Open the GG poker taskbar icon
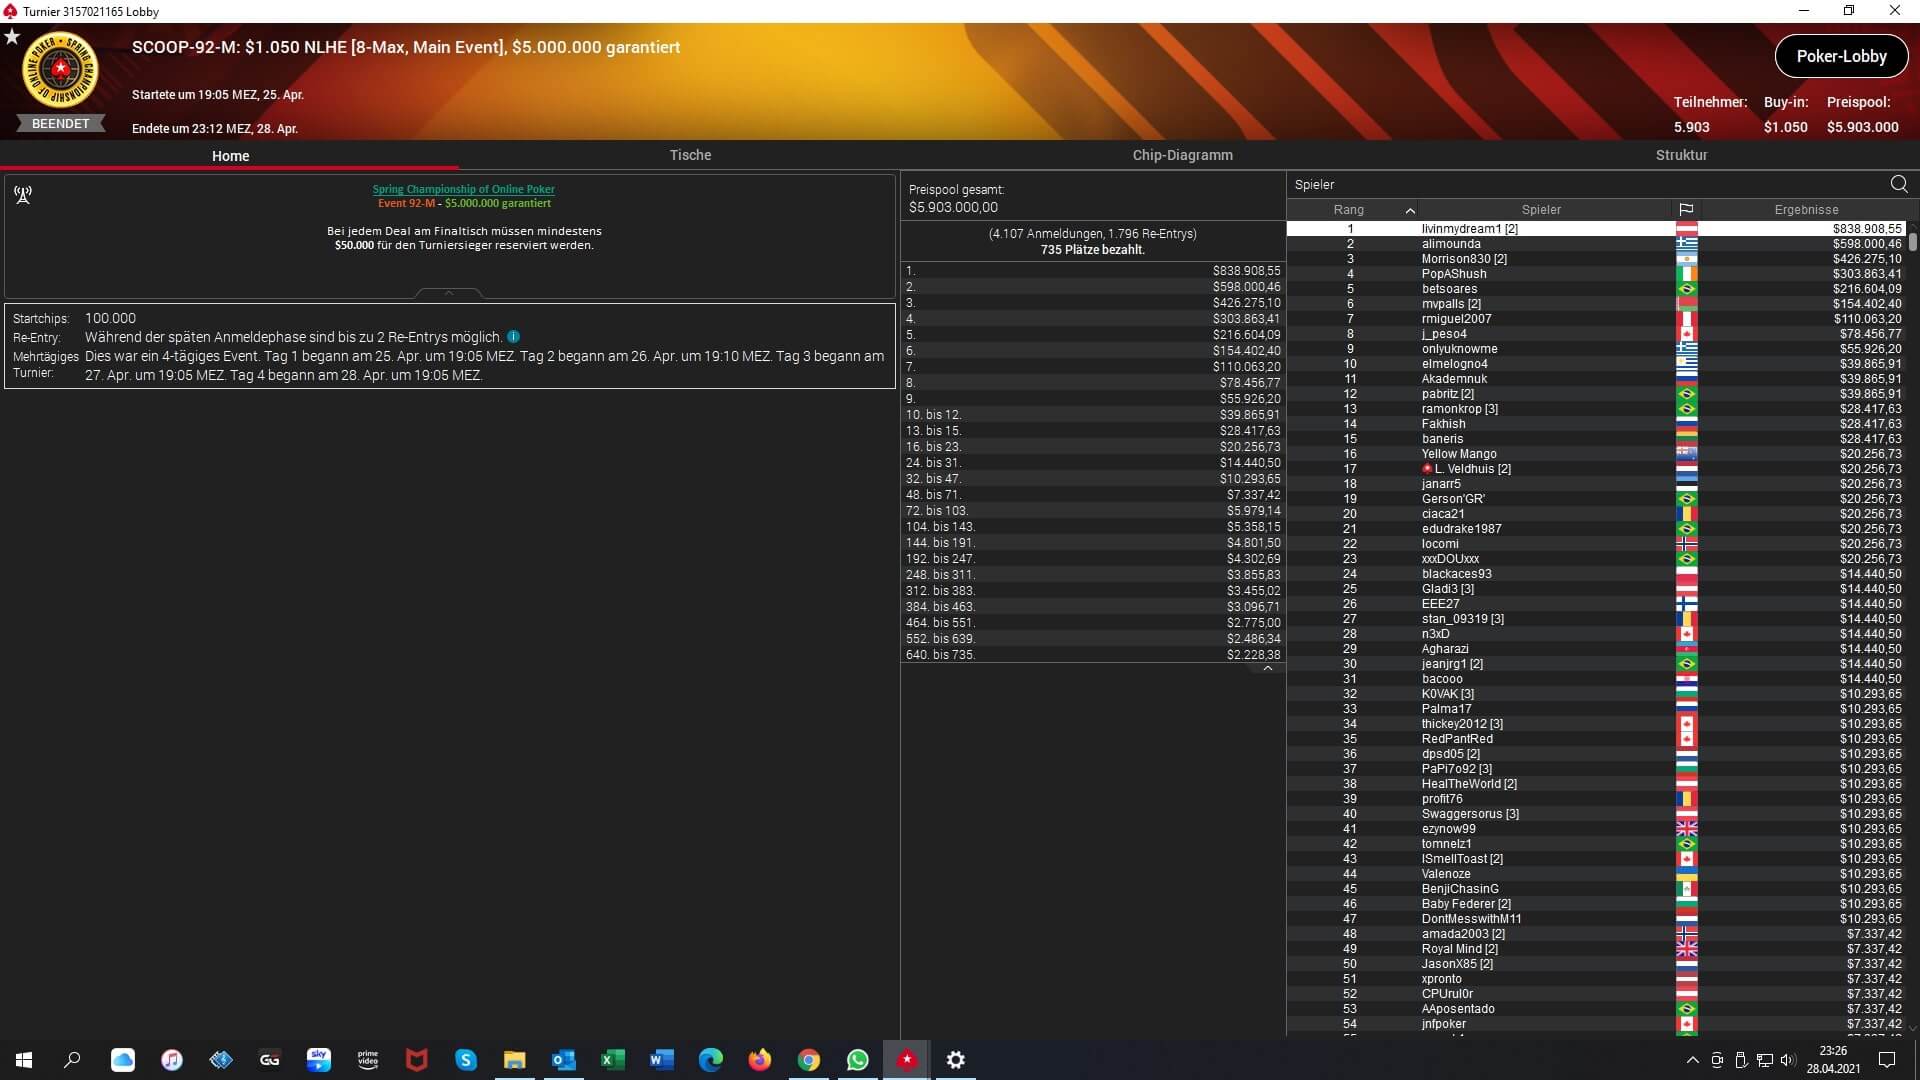1920x1080 pixels. coord(269,1060)
